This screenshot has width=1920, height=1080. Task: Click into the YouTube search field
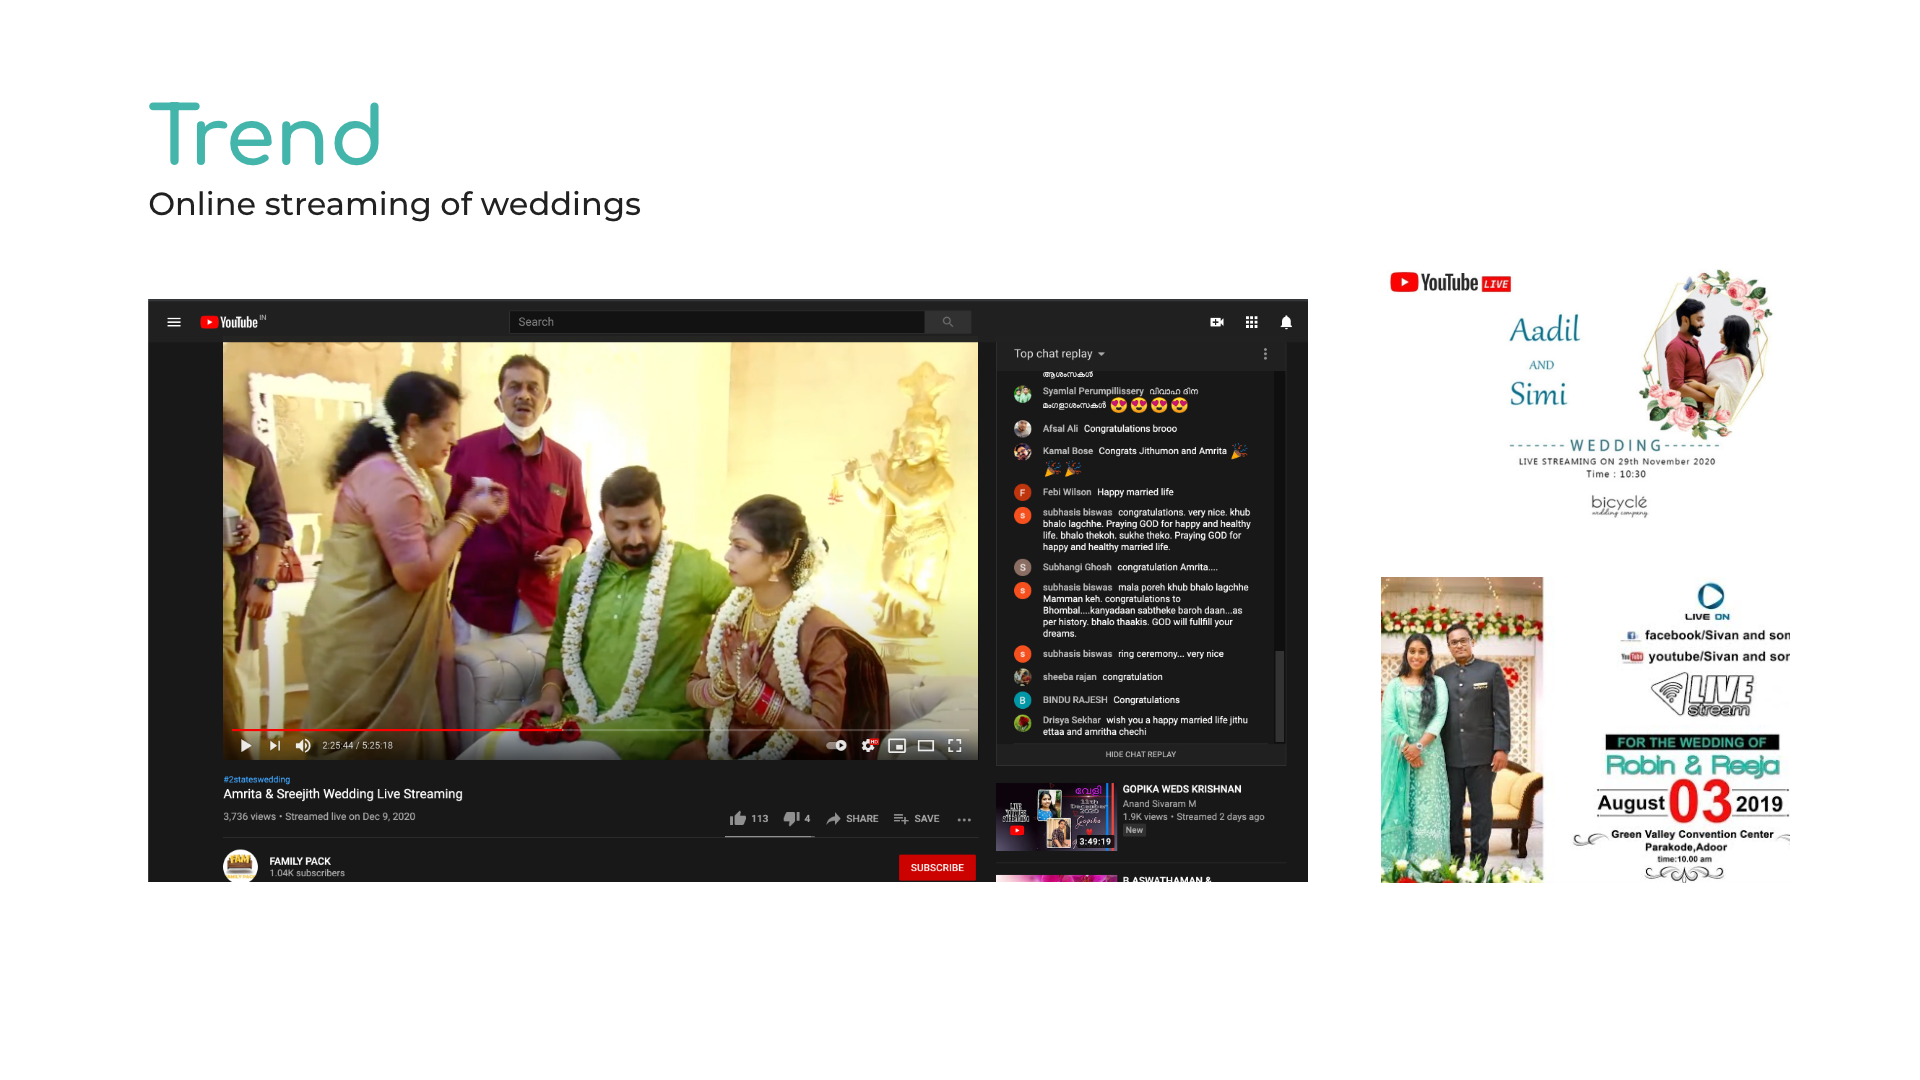[716, 322]
